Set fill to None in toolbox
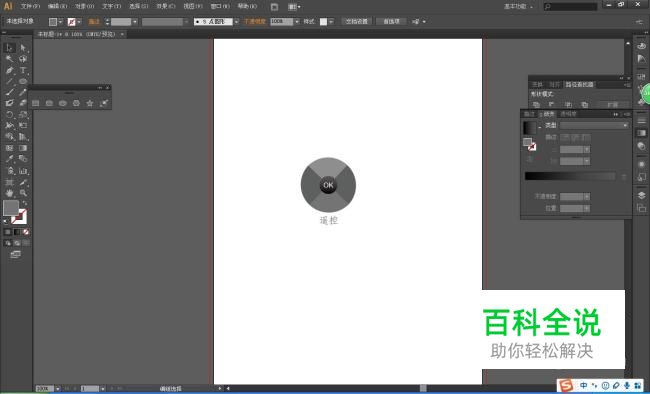Screen dimensions: 650x394 click(x=26, y=232)
